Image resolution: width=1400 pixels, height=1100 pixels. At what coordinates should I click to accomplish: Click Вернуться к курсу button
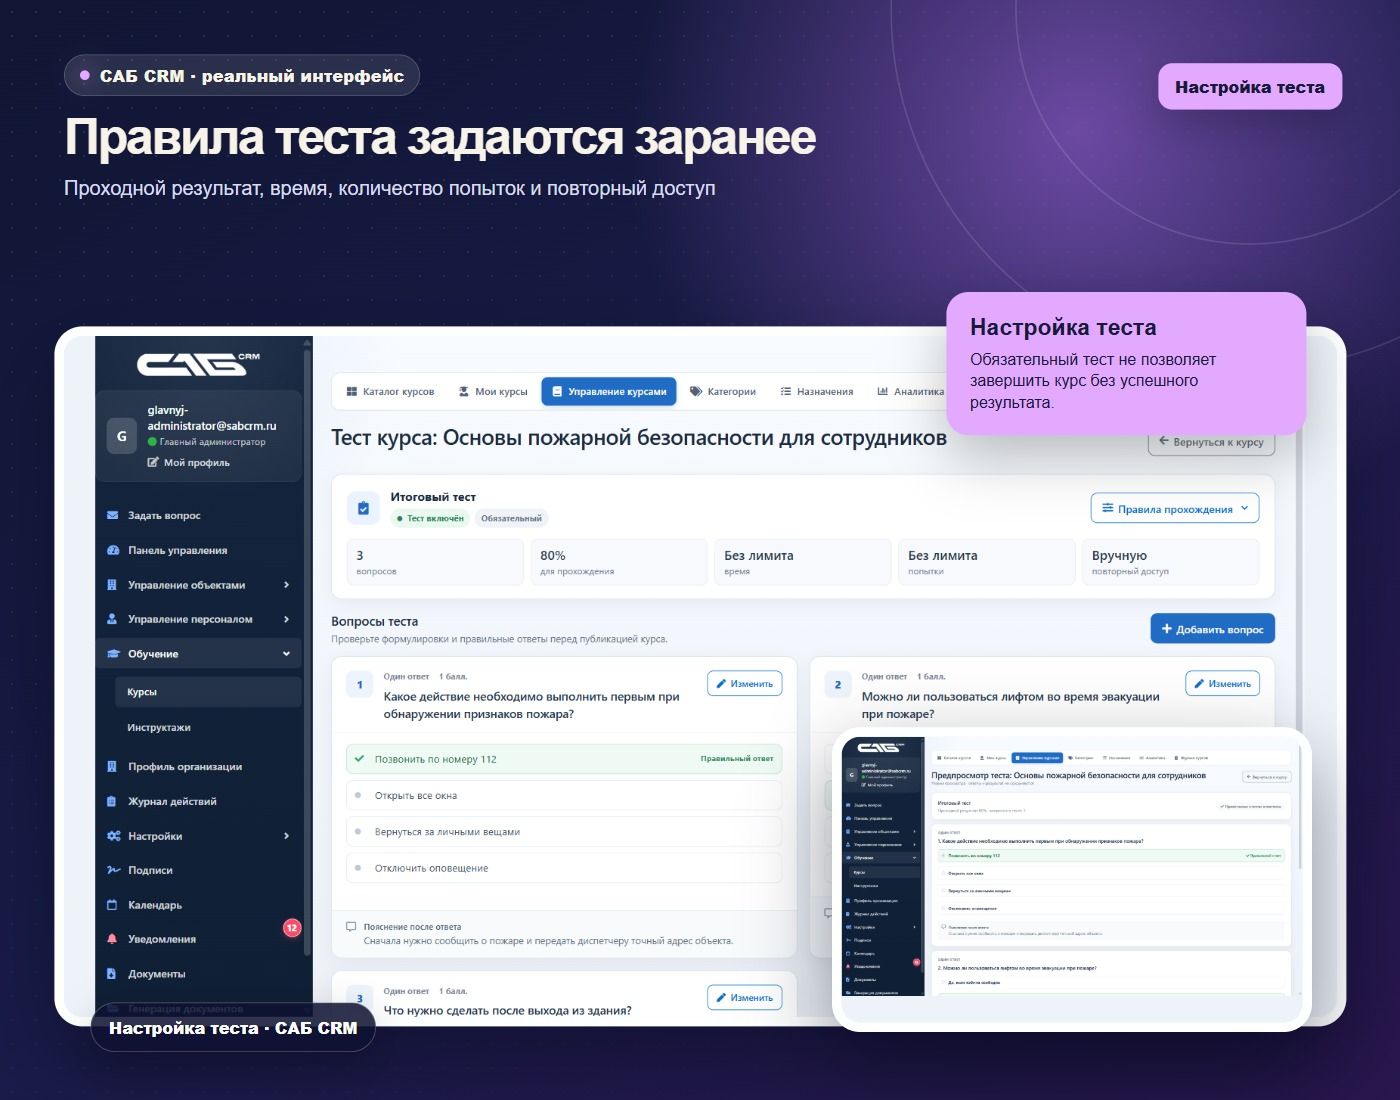[1211, 442]
